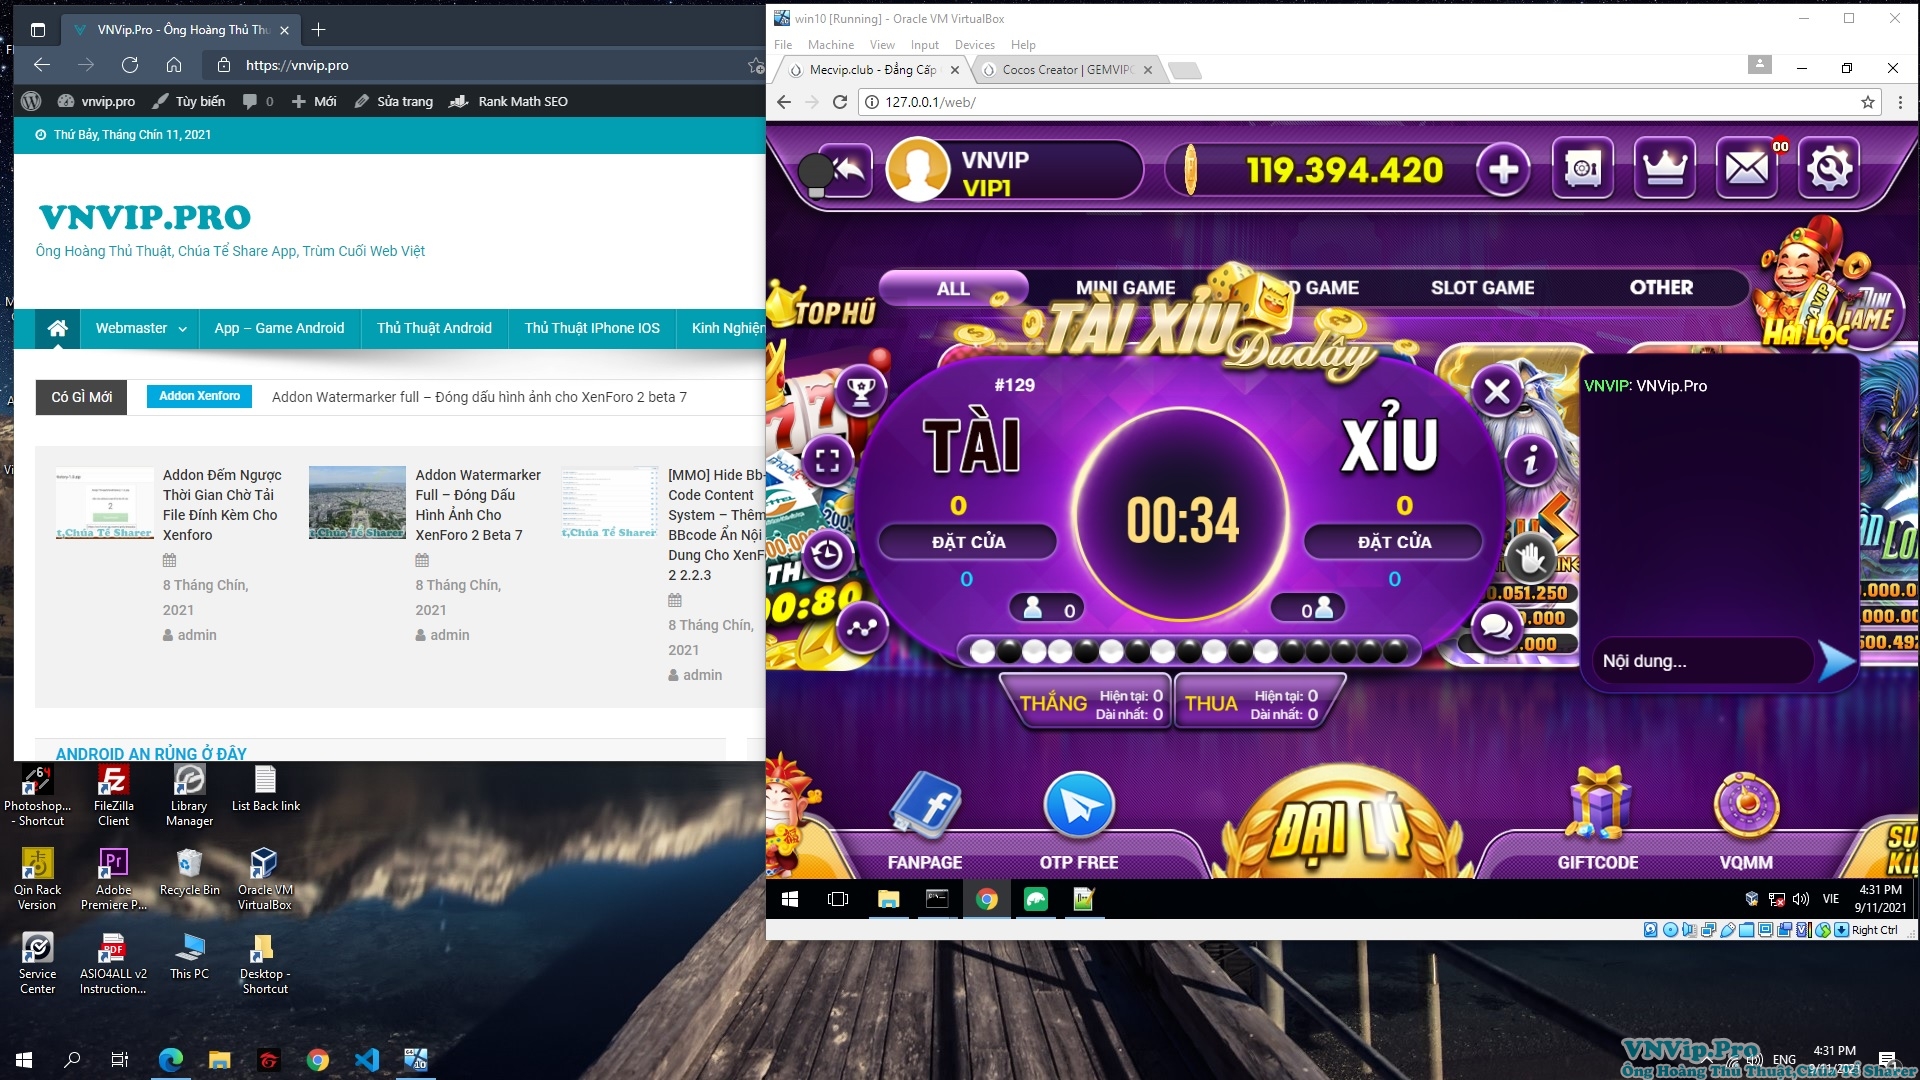Toggle the hand nan mode icon

[1530, 558]
